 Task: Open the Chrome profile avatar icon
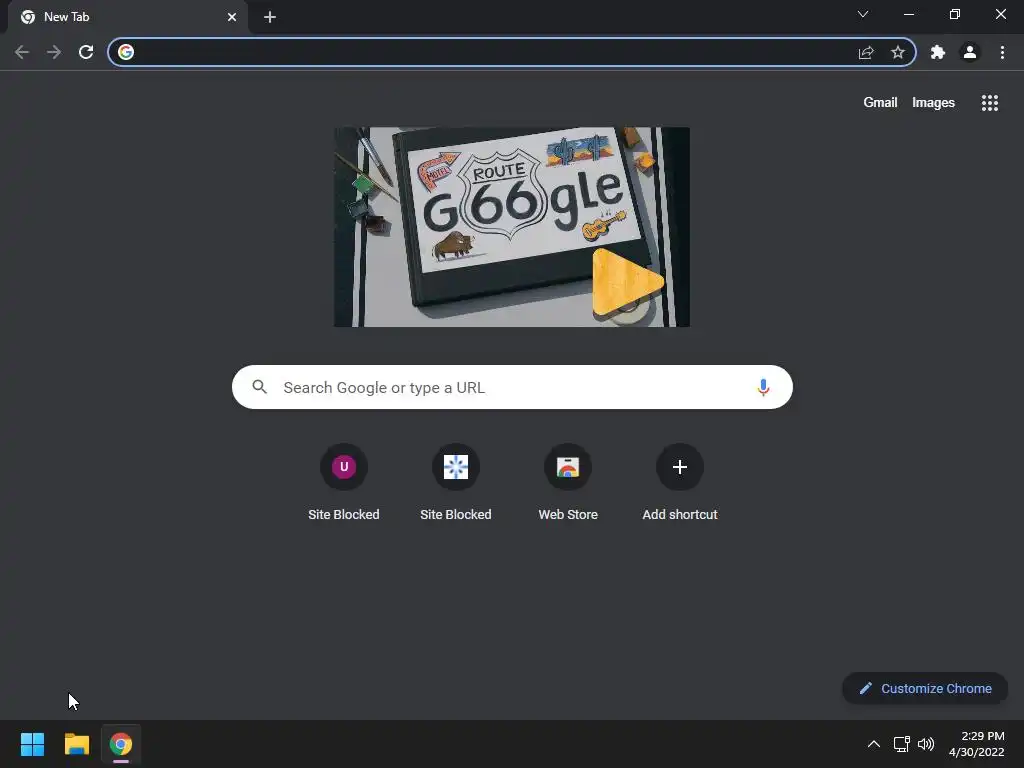[x=970, y=52]
